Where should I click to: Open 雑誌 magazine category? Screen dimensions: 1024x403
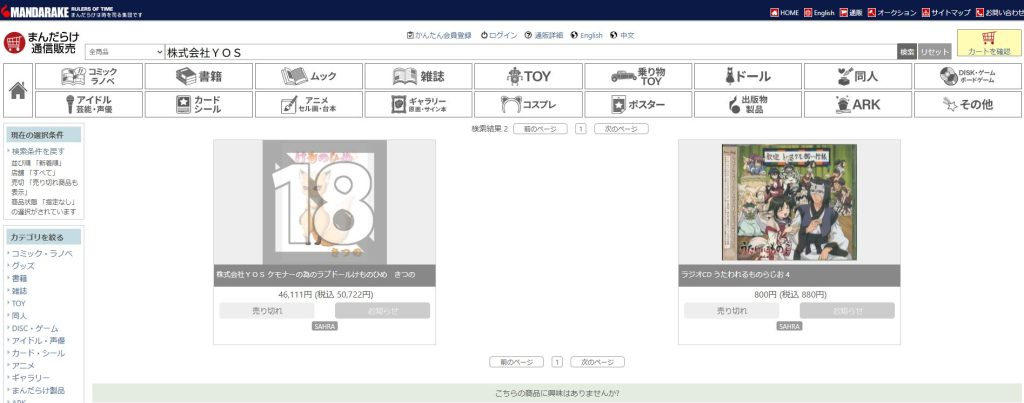[x=419, y=76]
